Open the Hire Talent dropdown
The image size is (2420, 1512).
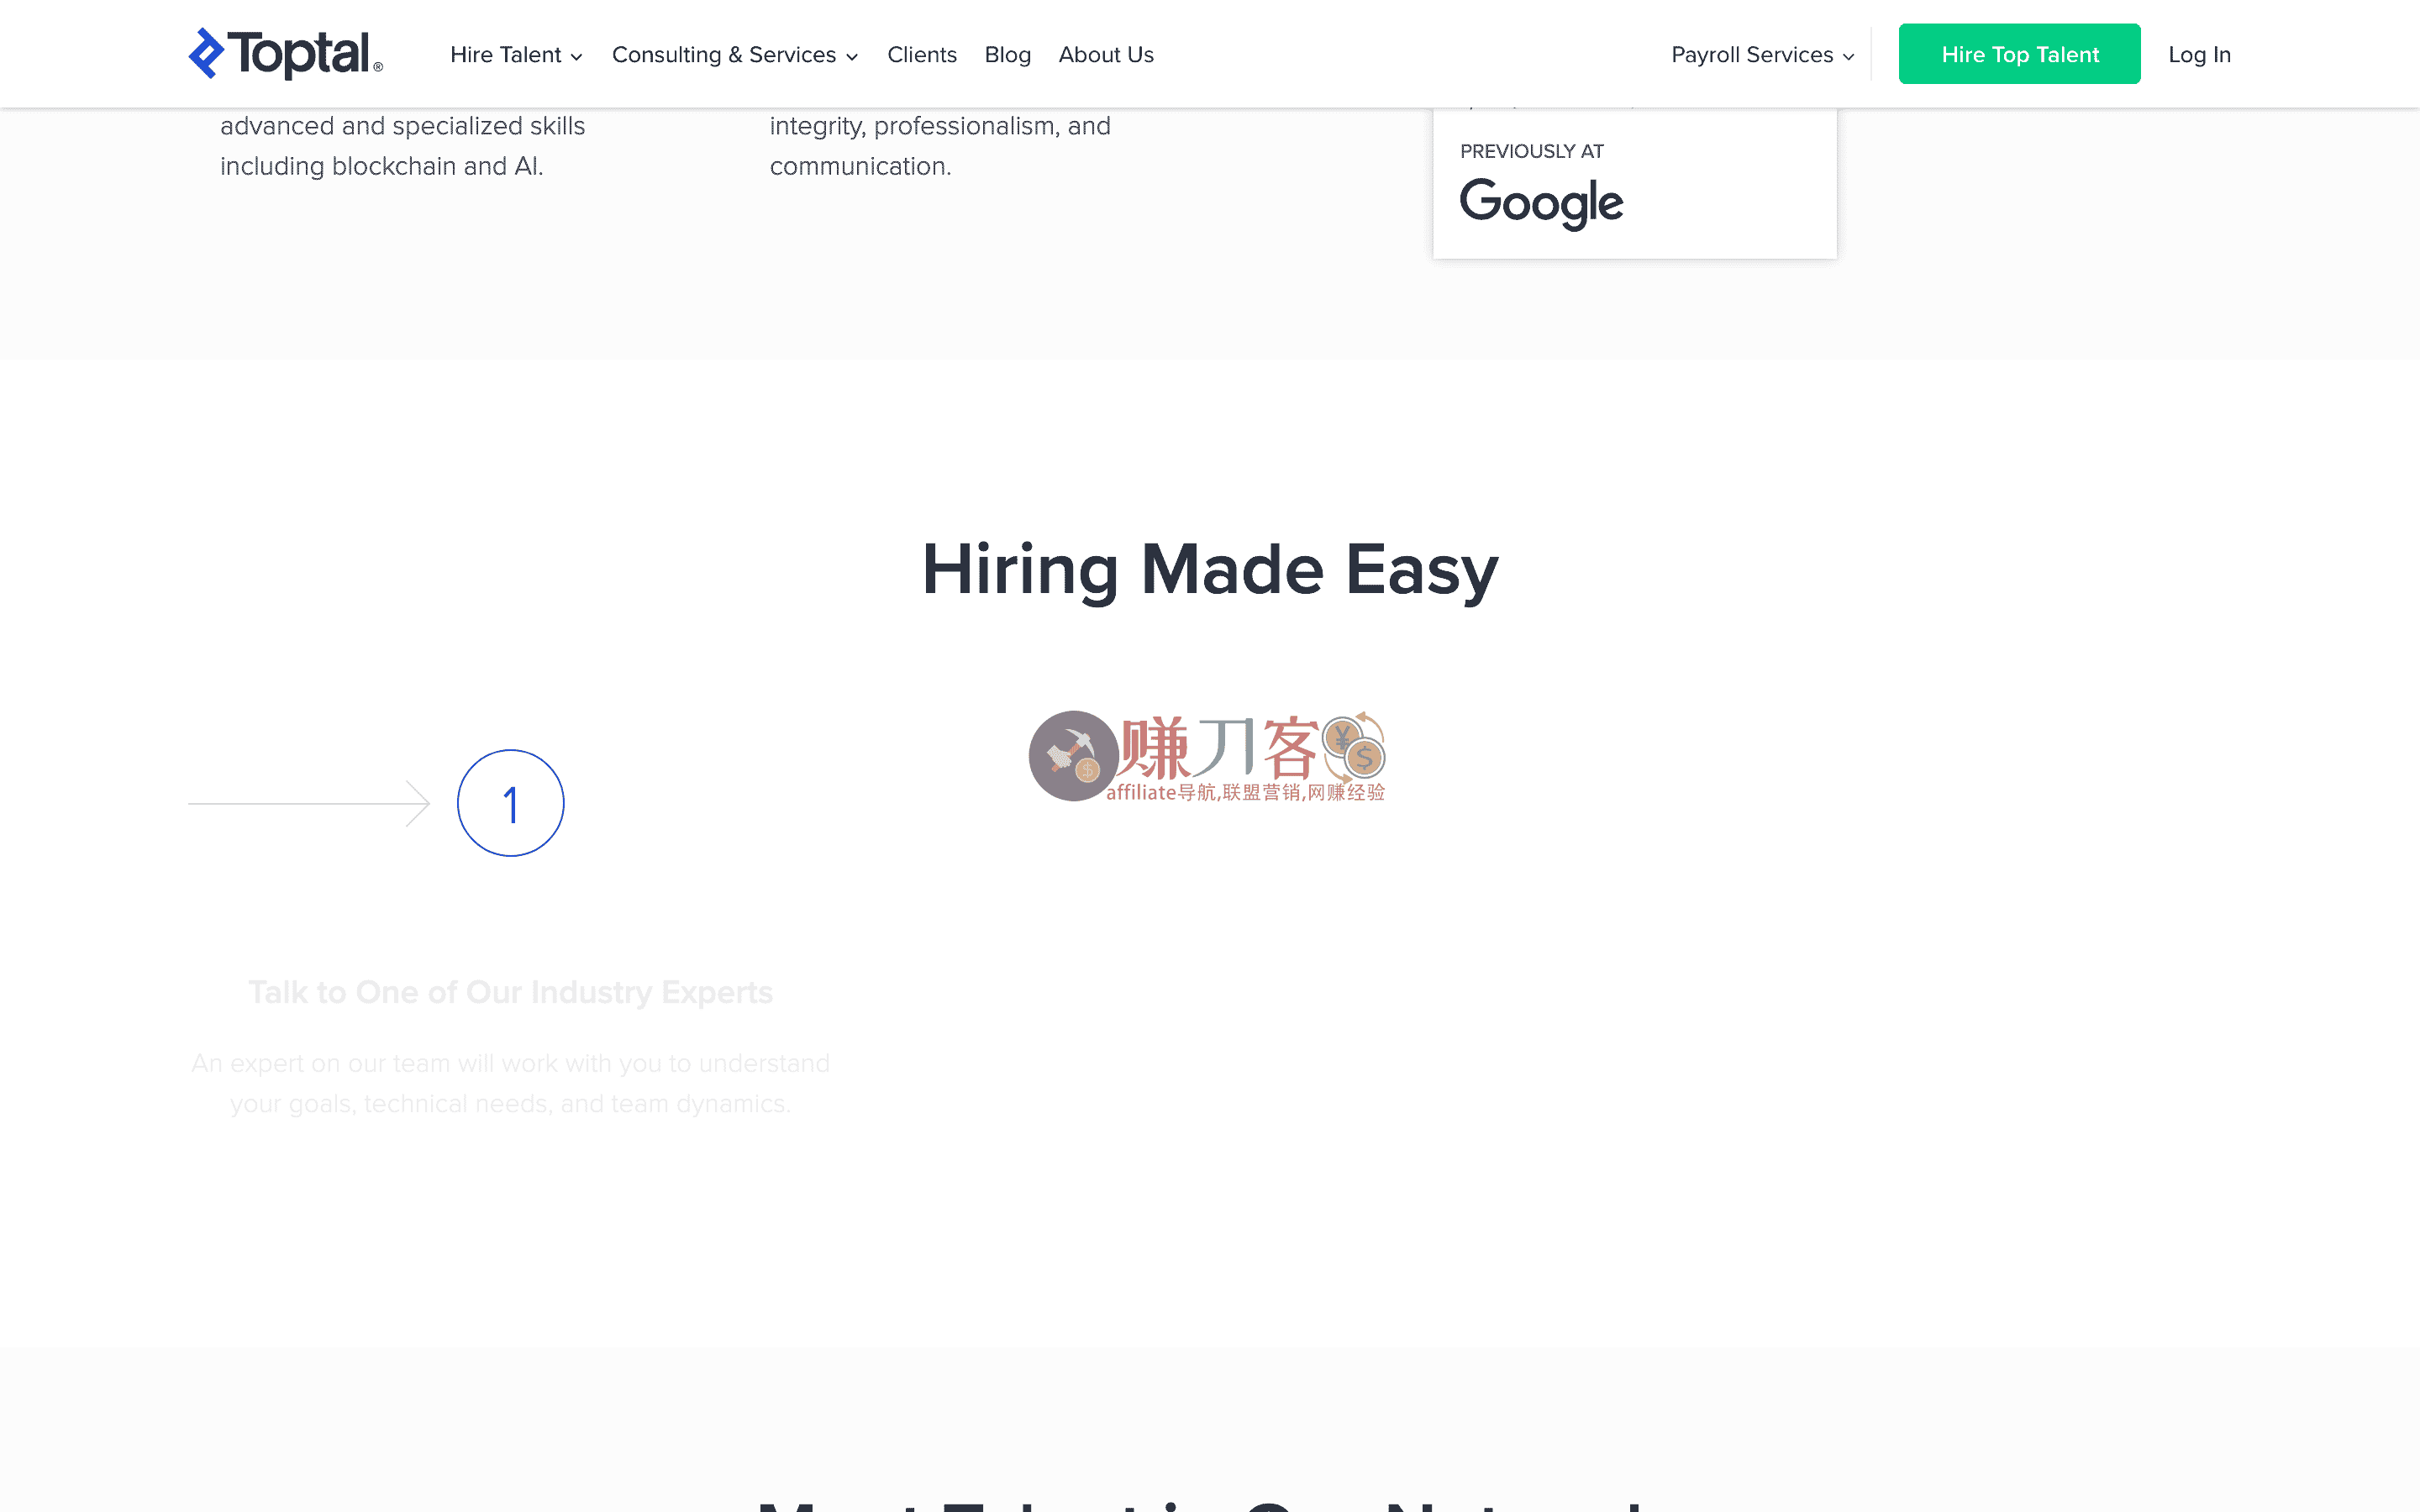(x=514, y=54)
